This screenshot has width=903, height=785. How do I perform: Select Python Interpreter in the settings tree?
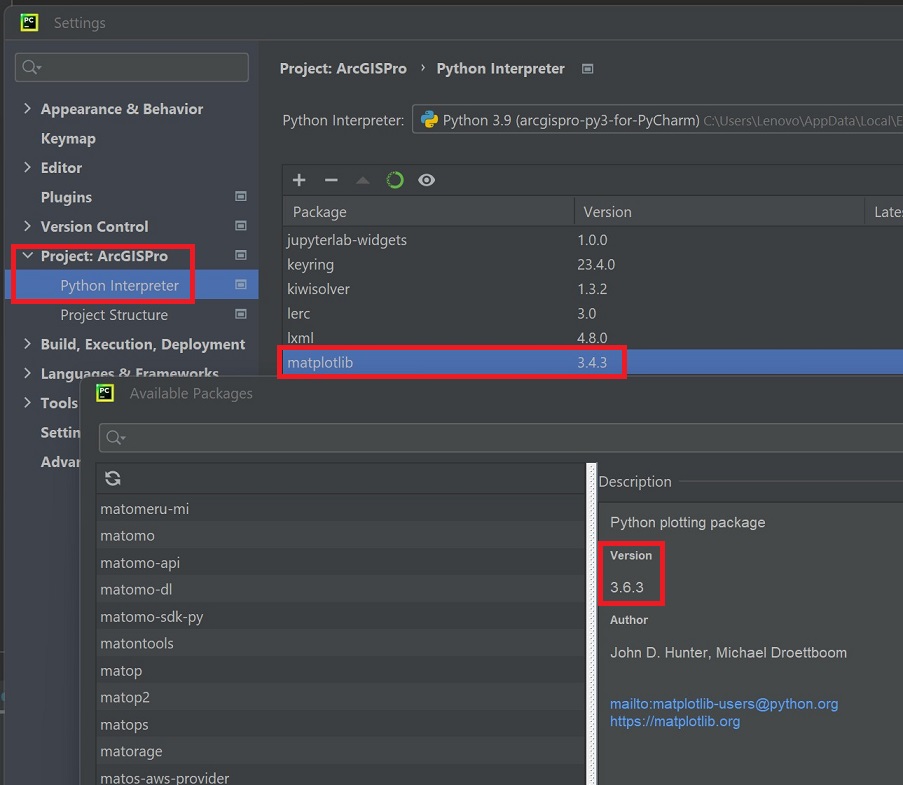119,286
